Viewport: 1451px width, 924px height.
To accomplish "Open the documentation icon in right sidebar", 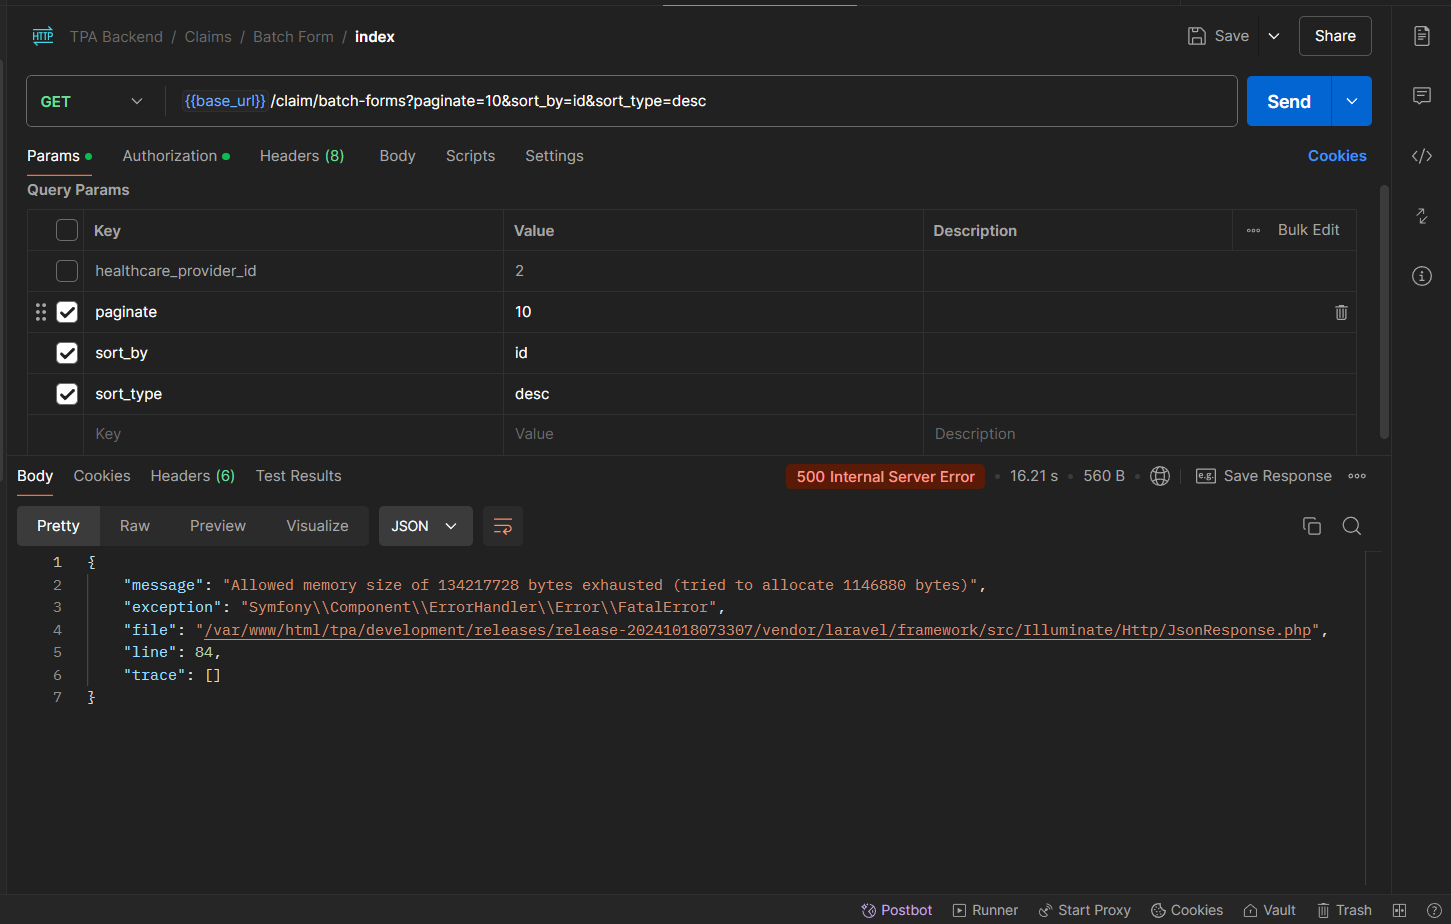I will 1421,36.
